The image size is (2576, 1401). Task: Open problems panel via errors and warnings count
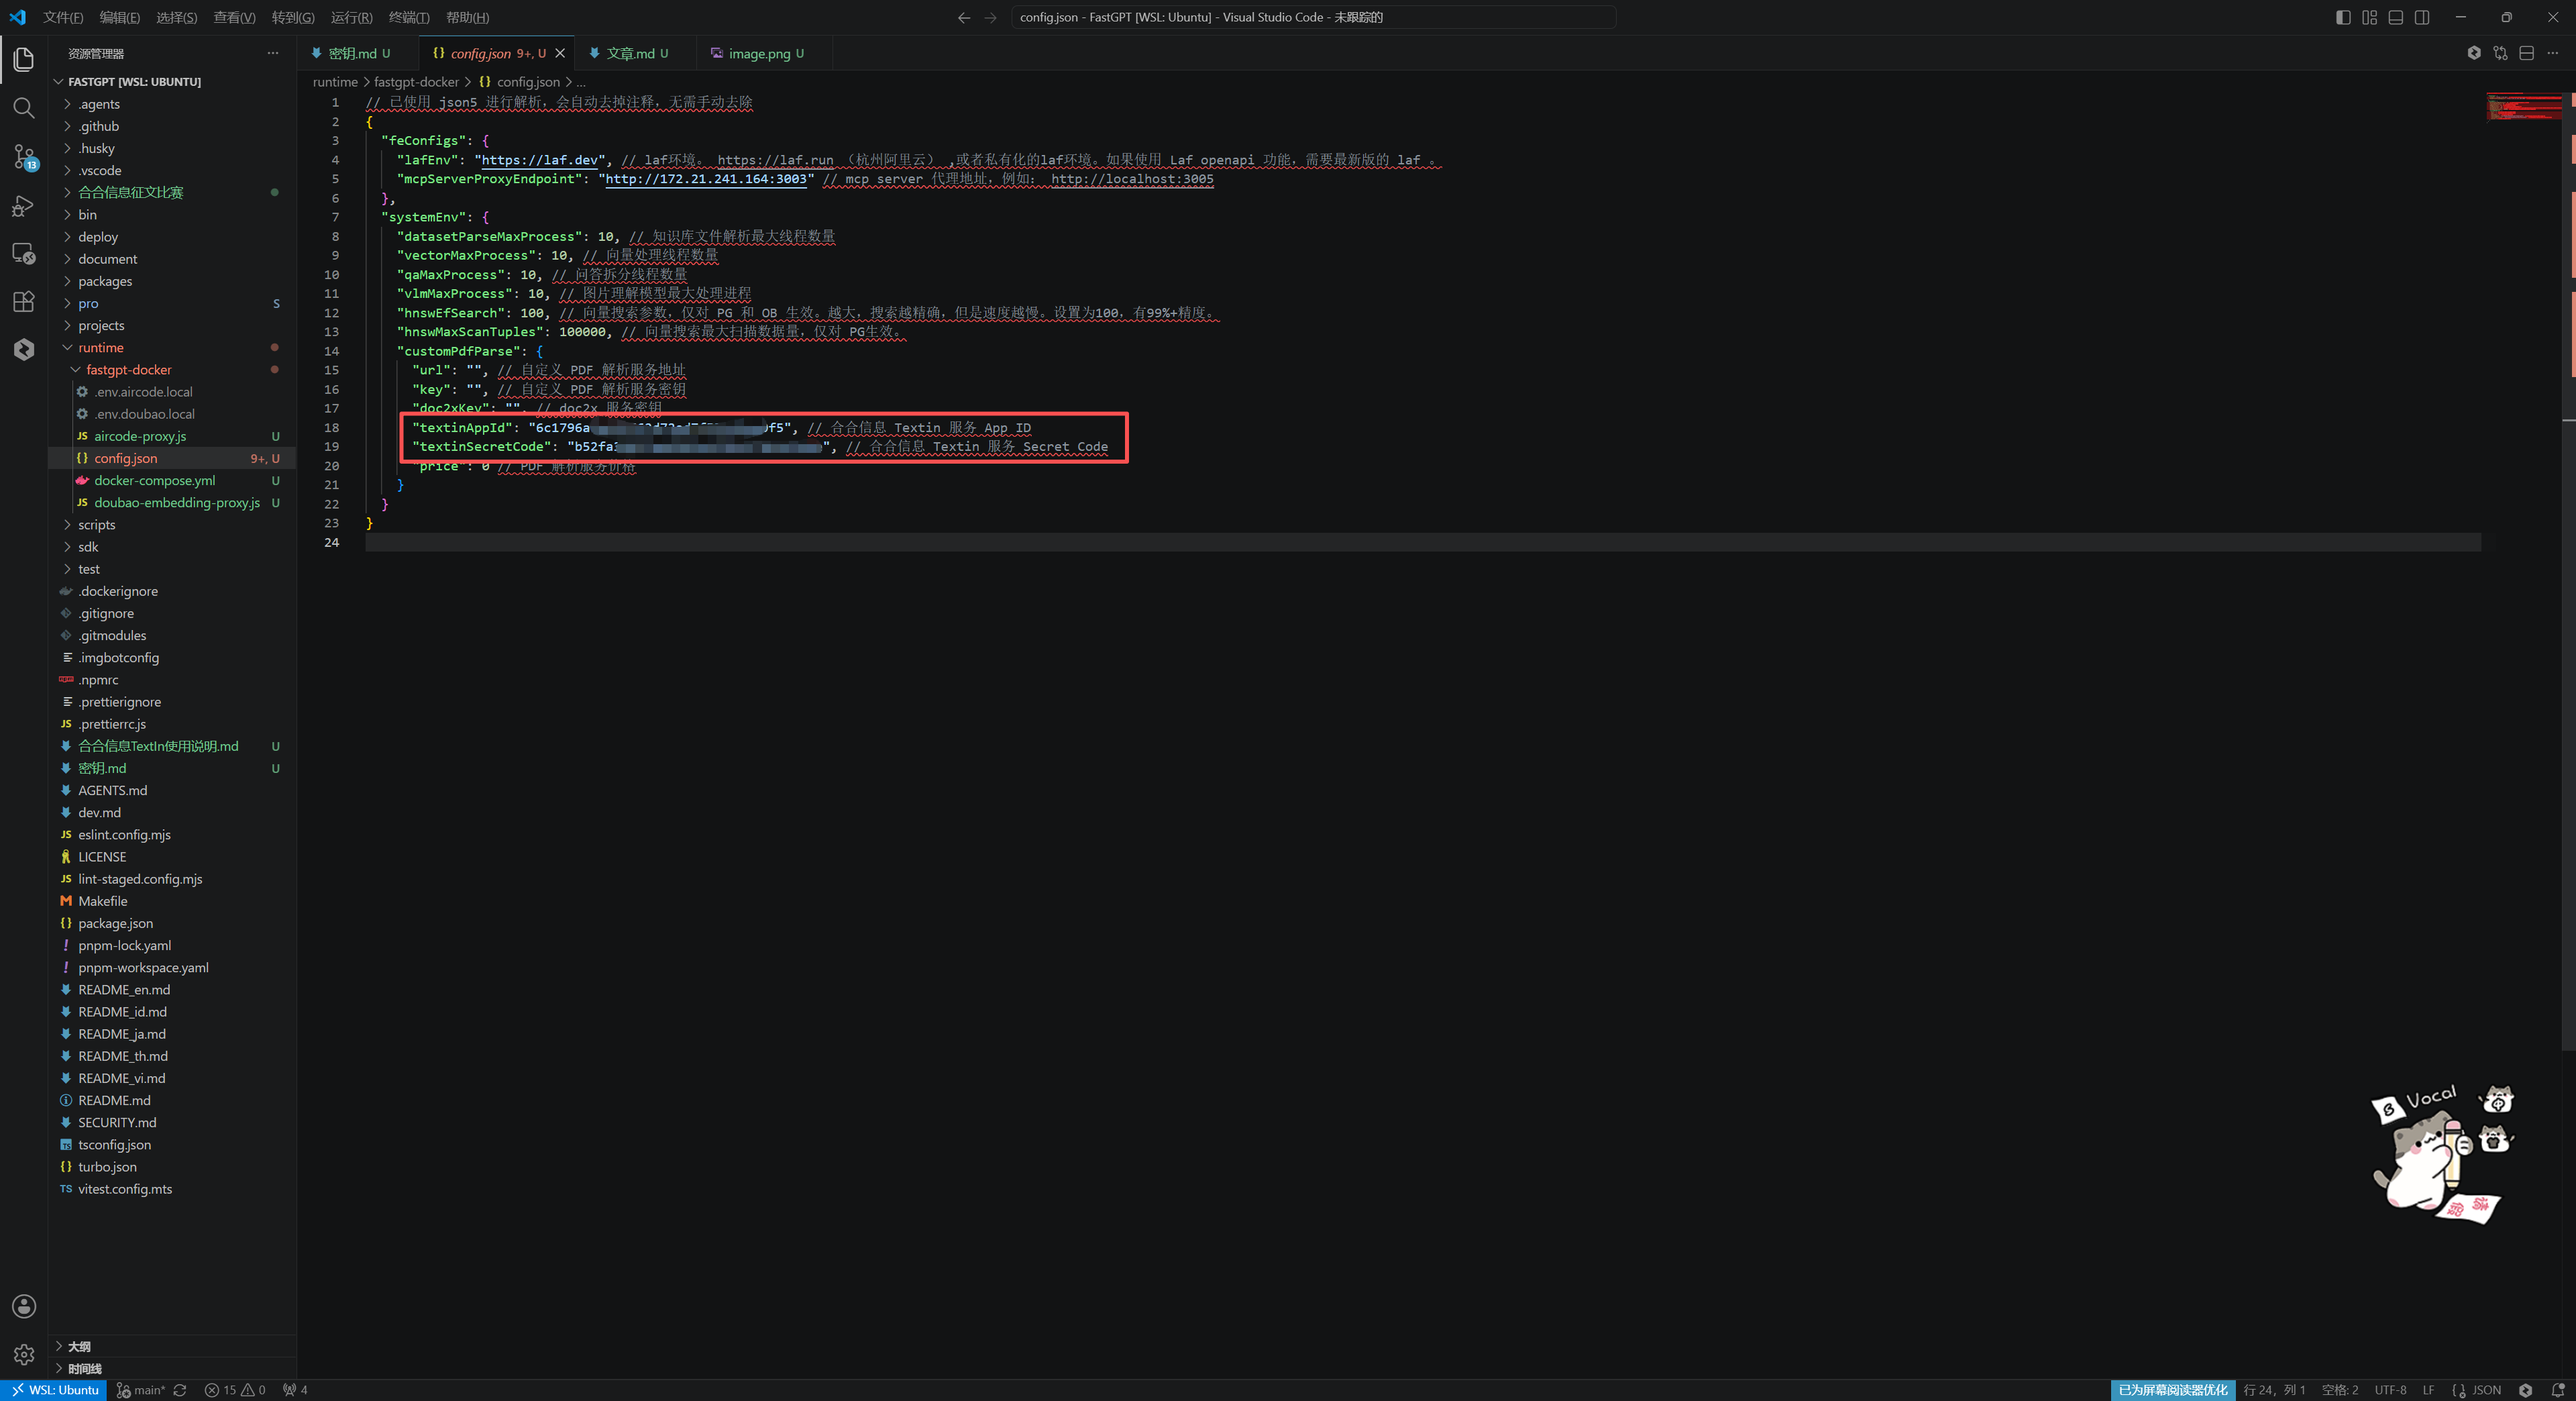[x=235, y=1390]
